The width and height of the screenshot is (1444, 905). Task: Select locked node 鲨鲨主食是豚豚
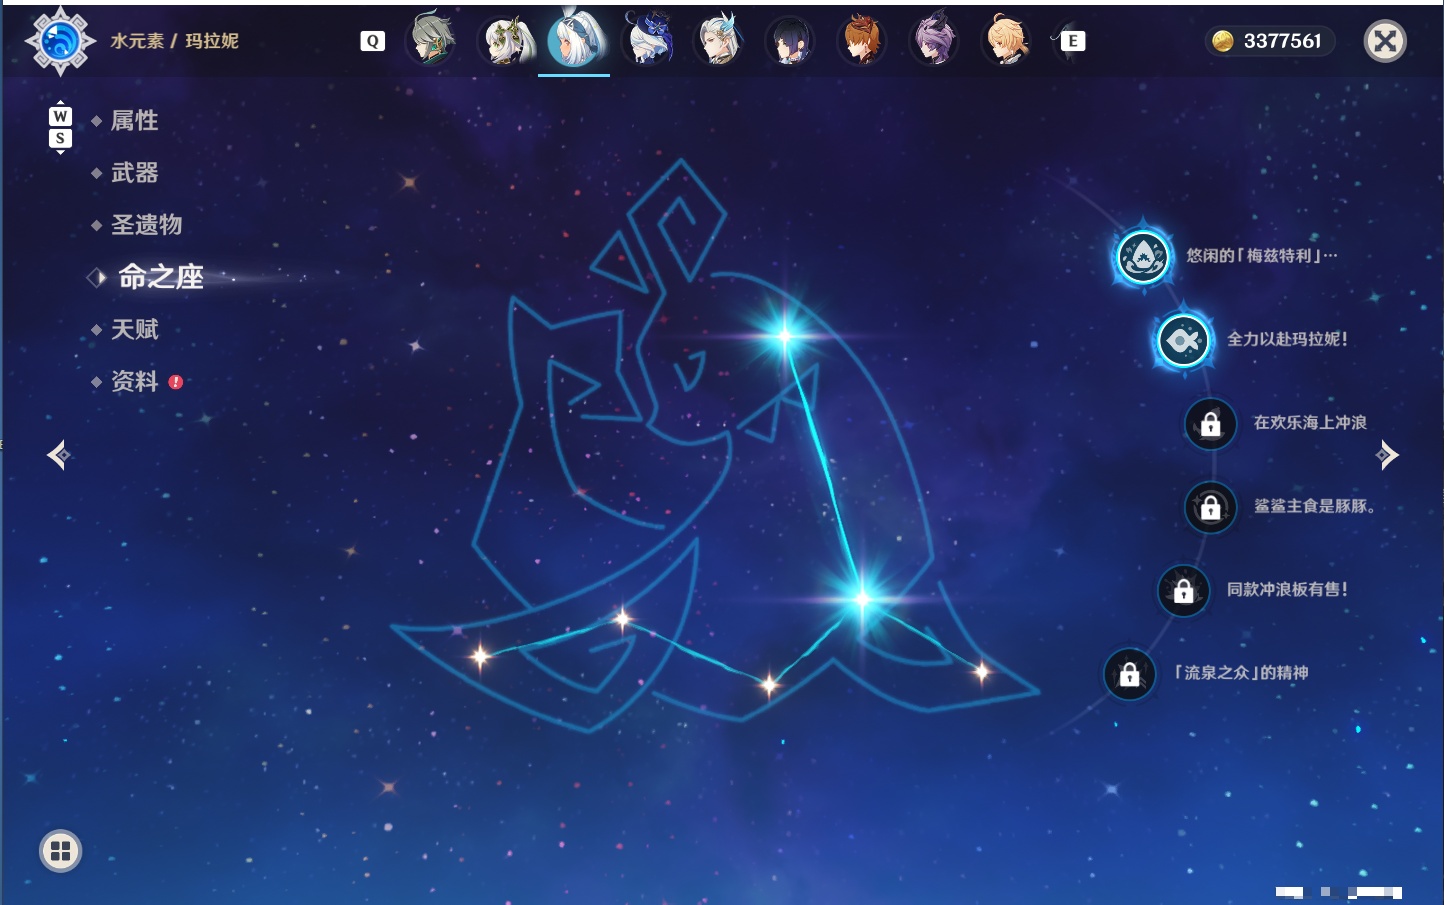point(1210,507)
